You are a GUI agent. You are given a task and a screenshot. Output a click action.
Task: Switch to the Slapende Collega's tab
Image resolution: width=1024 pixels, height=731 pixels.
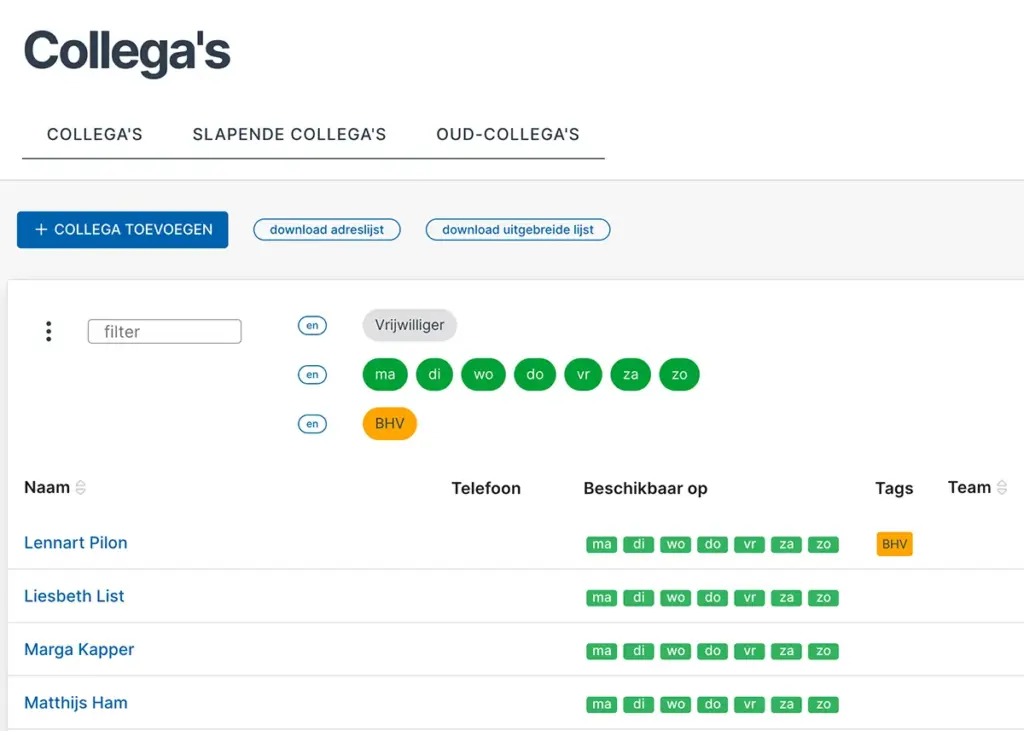coord(289,134)
